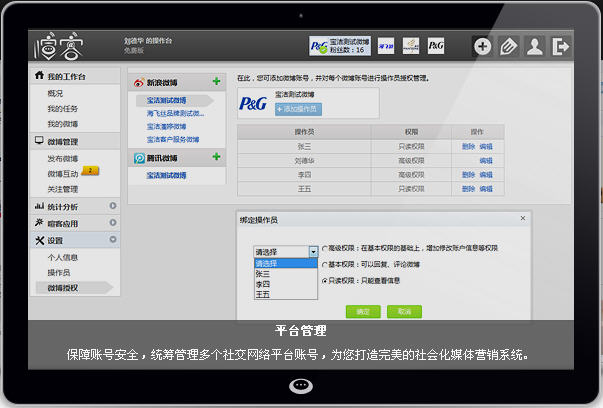This screenshot has height=408, width=603.
Task: Choose 王五 in the operator dropdown list
Action: tap(286, 294)
